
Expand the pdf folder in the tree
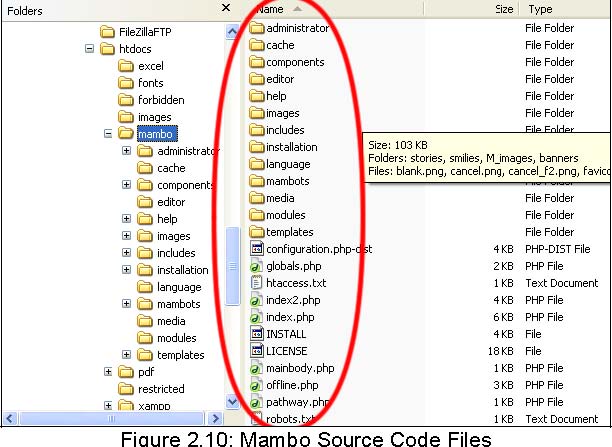point(108,372)
